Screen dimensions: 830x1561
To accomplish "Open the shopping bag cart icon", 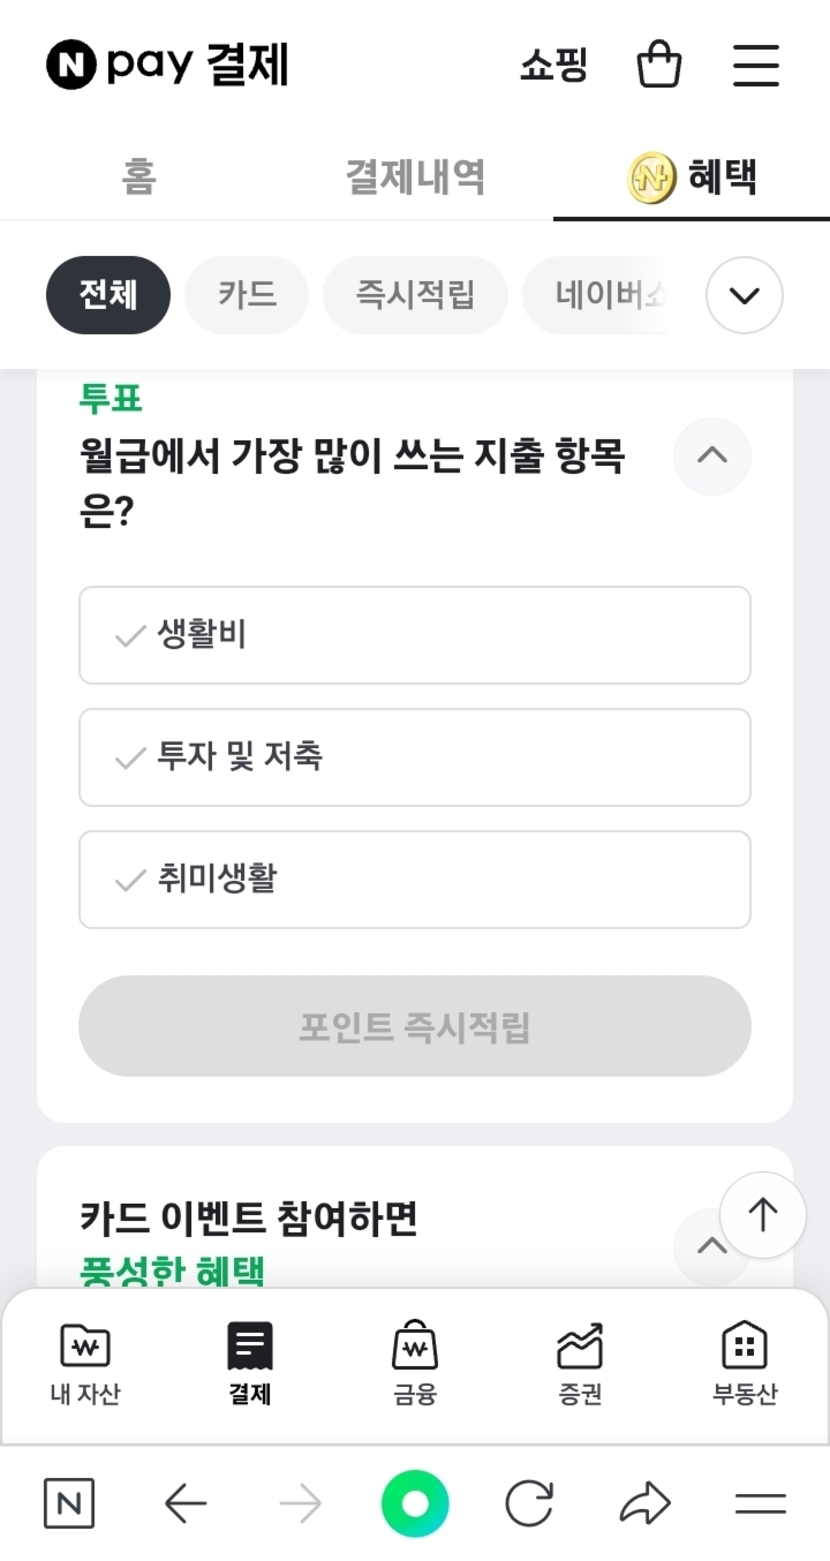I will point(659,65).
